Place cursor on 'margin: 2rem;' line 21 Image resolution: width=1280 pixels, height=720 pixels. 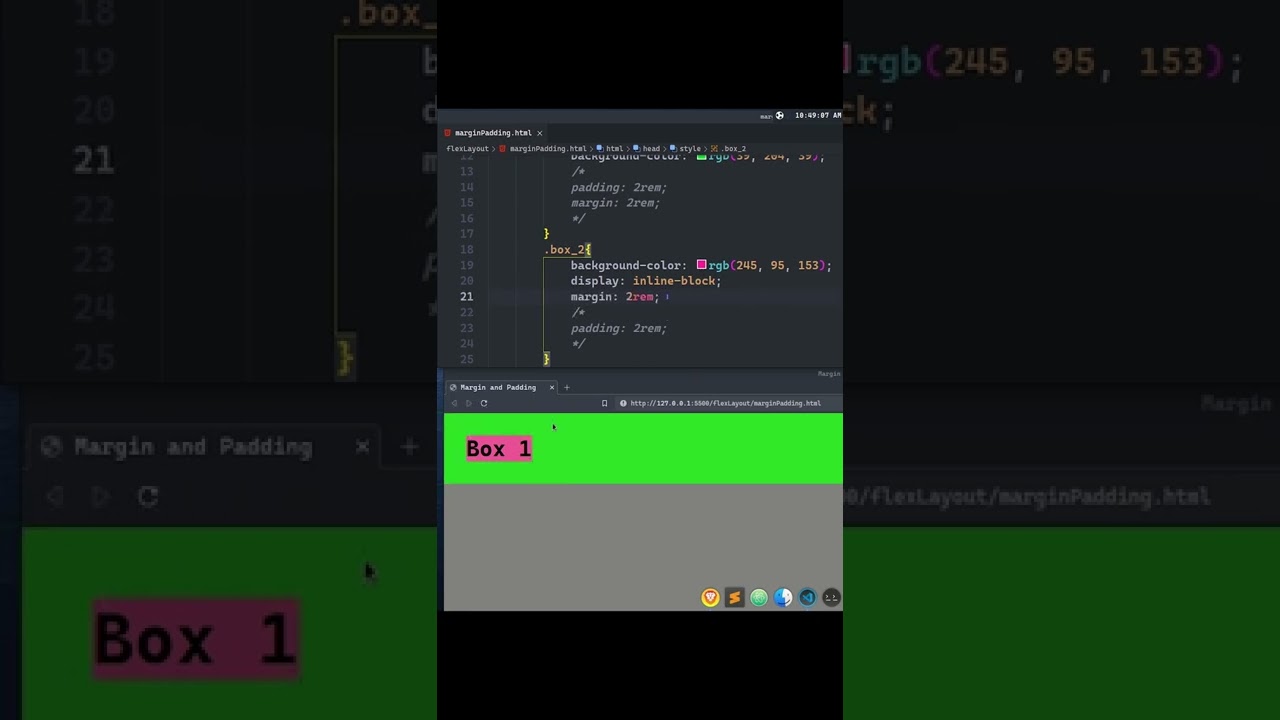pos(615,297)
